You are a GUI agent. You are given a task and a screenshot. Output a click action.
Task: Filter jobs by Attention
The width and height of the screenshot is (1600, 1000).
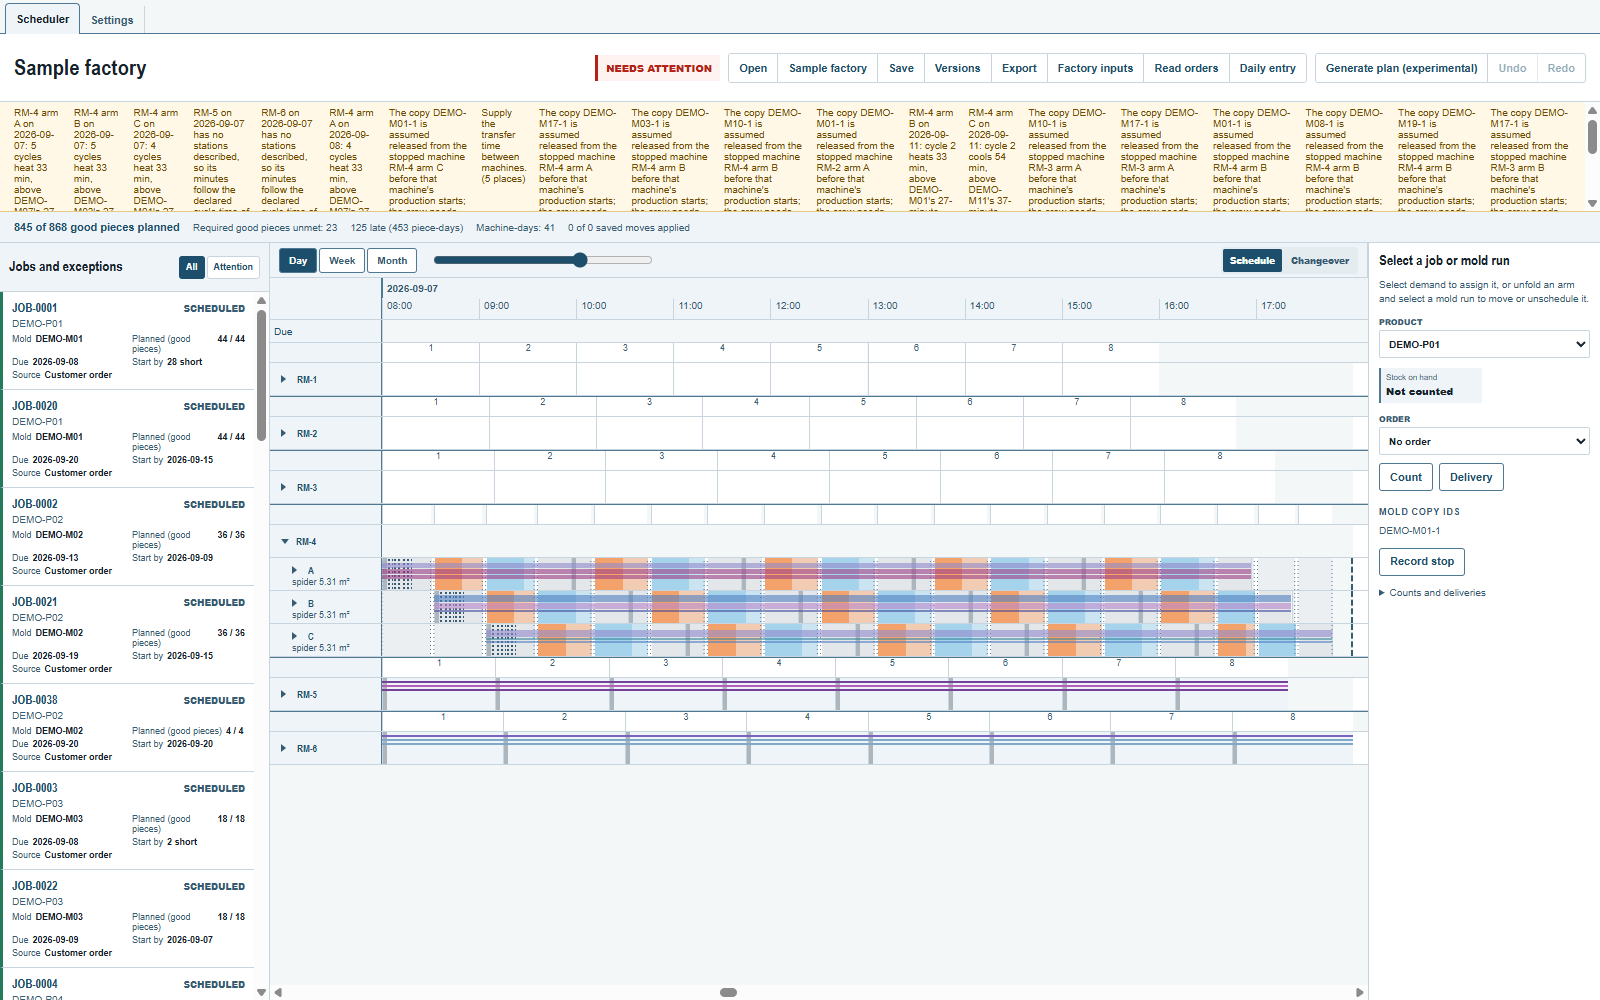(x=233, y=267)
